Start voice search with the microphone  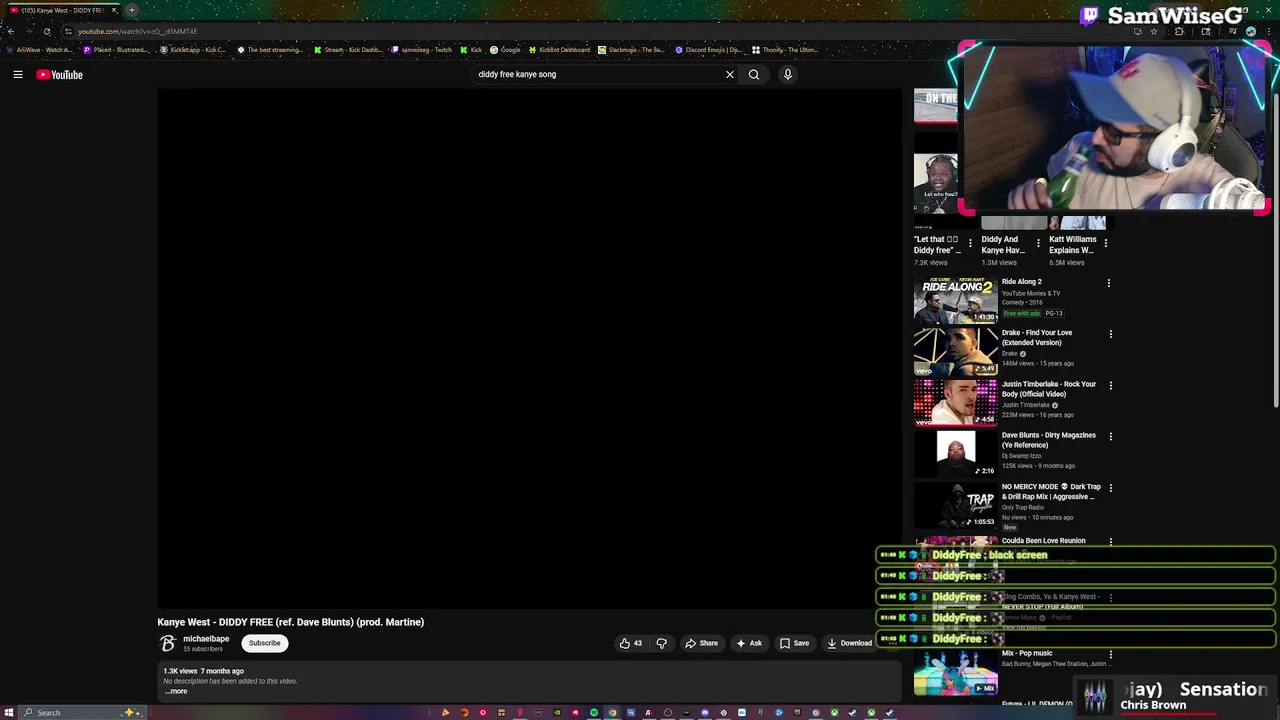[788, 74]
